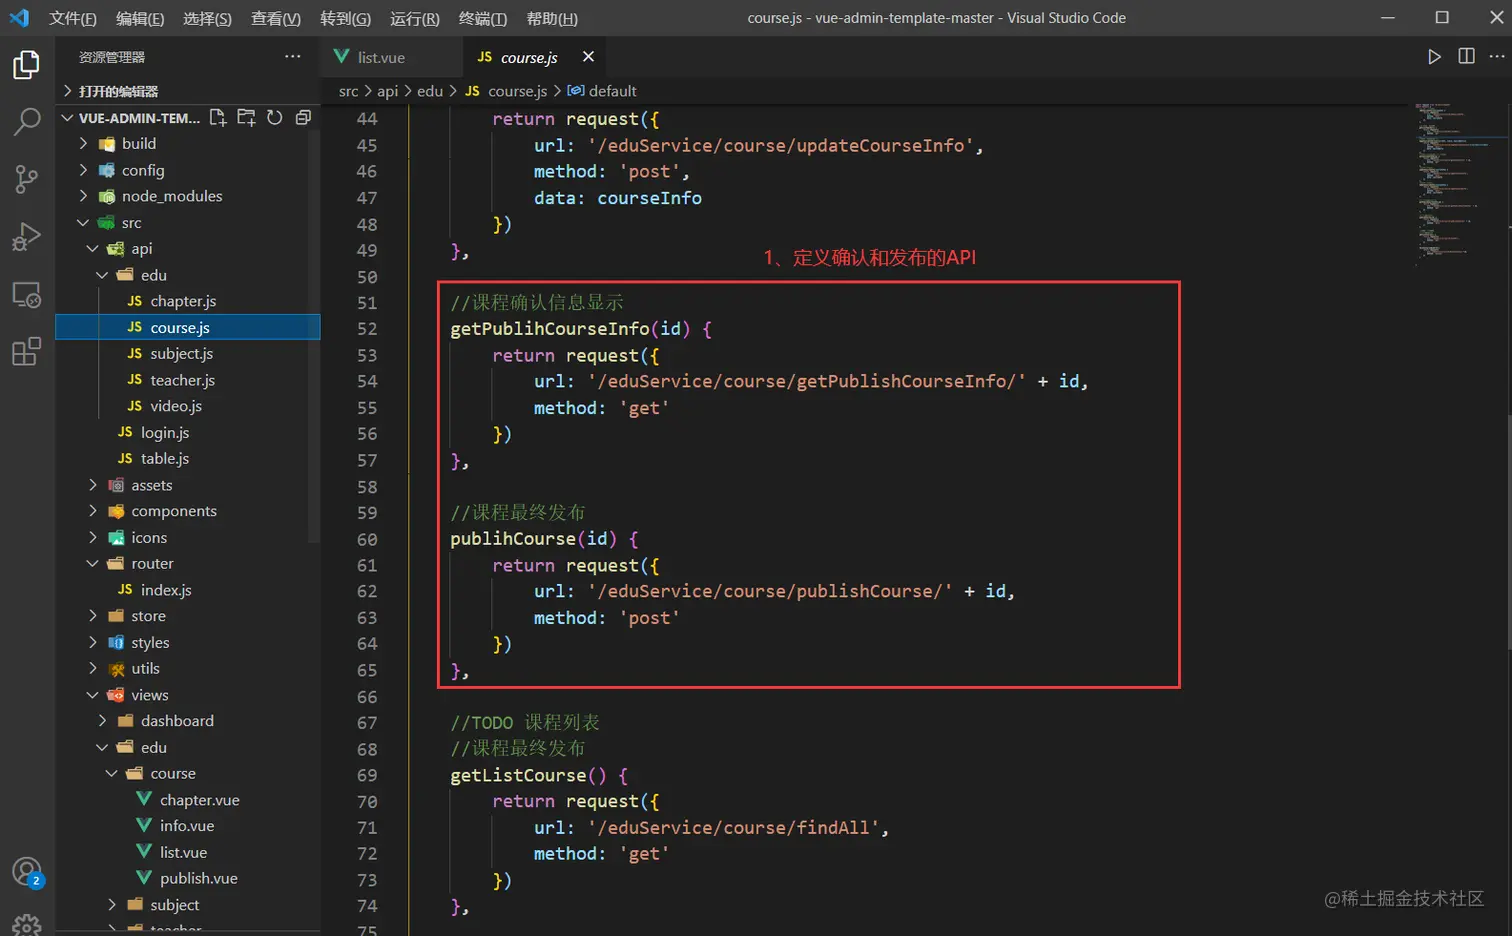The height and width of the screenshot is (936, 1512).
Task: Open login.js file
Action: pos(188,432)
